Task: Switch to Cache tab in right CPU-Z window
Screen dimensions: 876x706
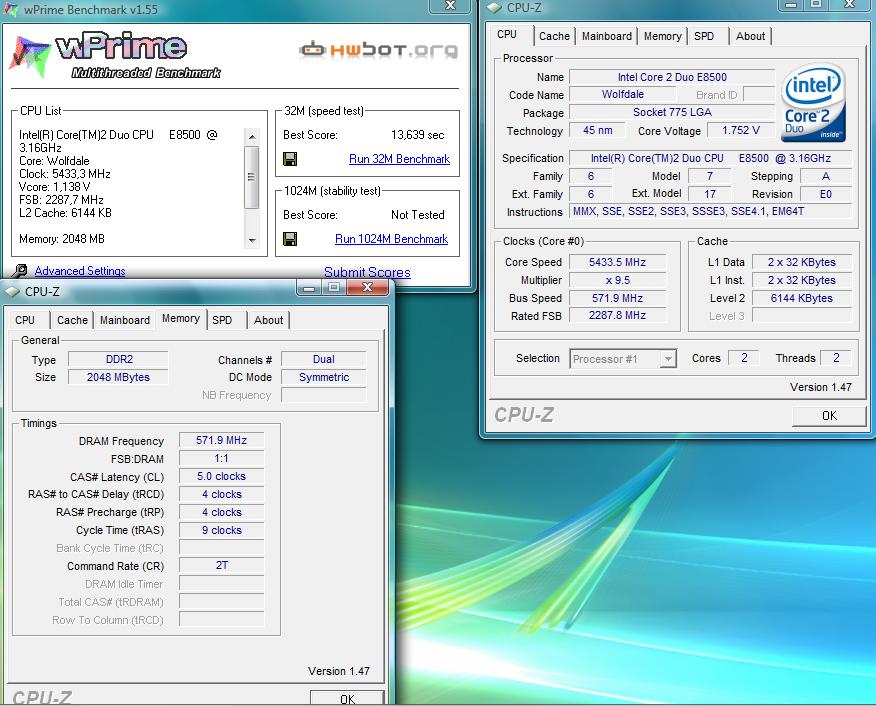Action: [554, 36]
